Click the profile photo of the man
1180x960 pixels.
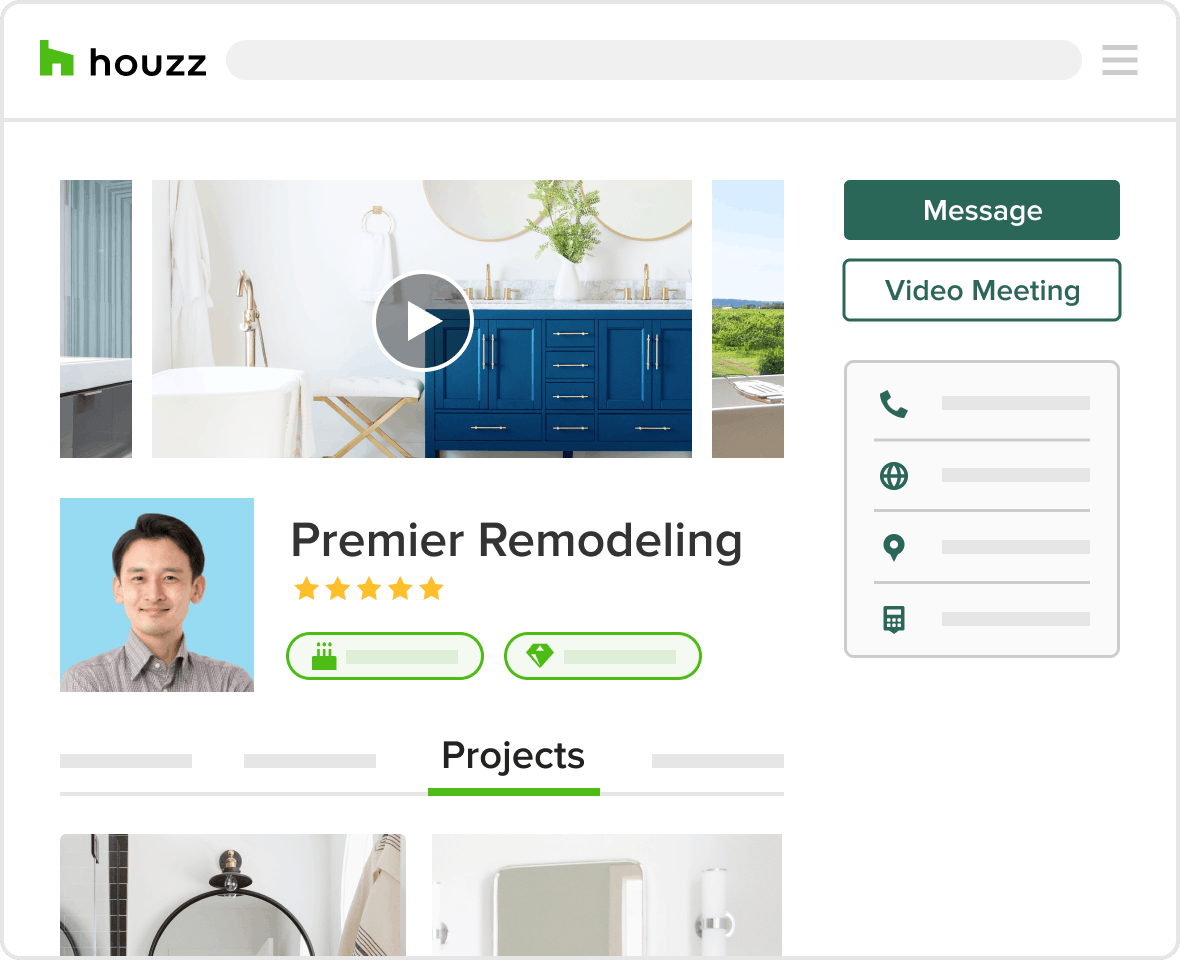click(157, 594)
